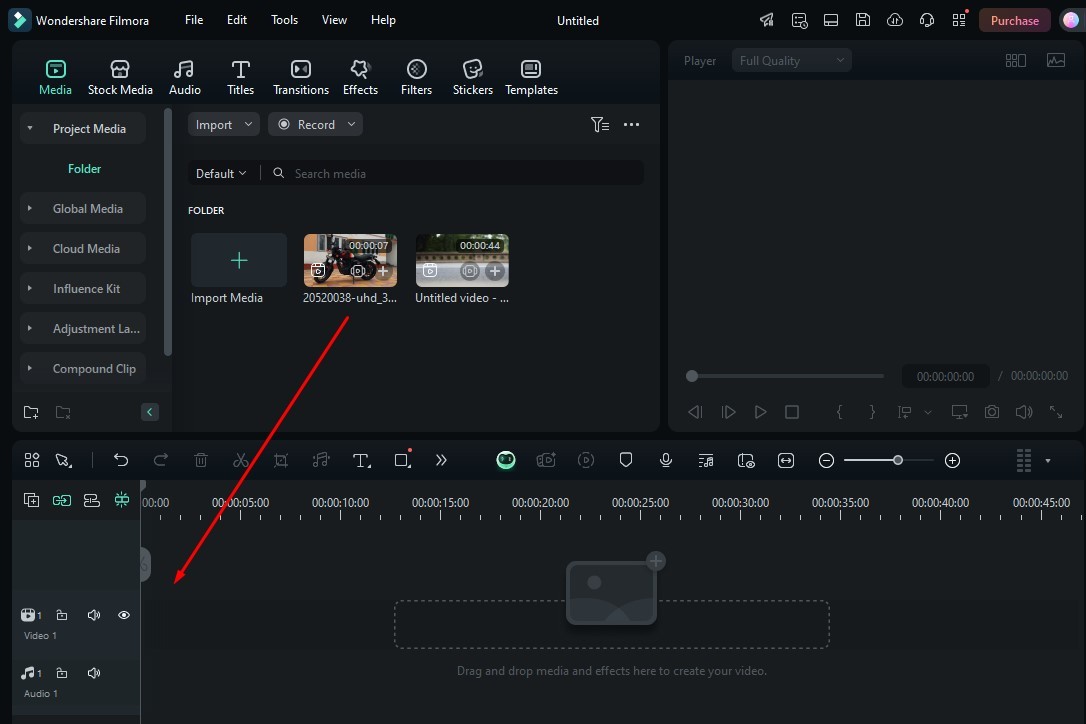
Task: Click the voiceover microphone icon
Action: (x=666, y=460)
